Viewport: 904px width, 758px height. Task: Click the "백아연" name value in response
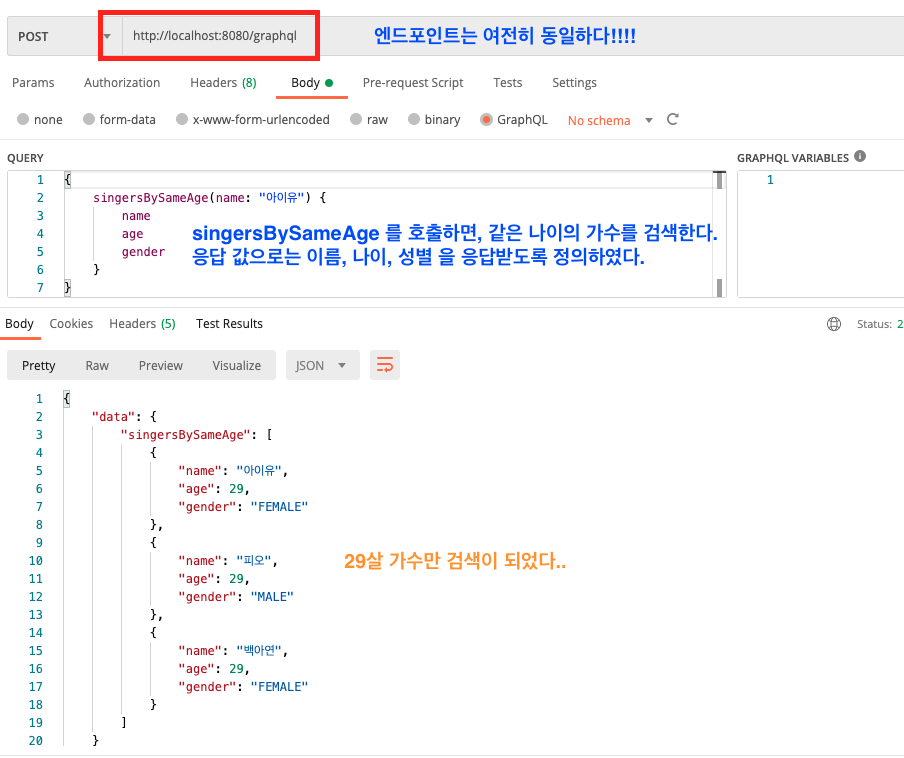259,651
